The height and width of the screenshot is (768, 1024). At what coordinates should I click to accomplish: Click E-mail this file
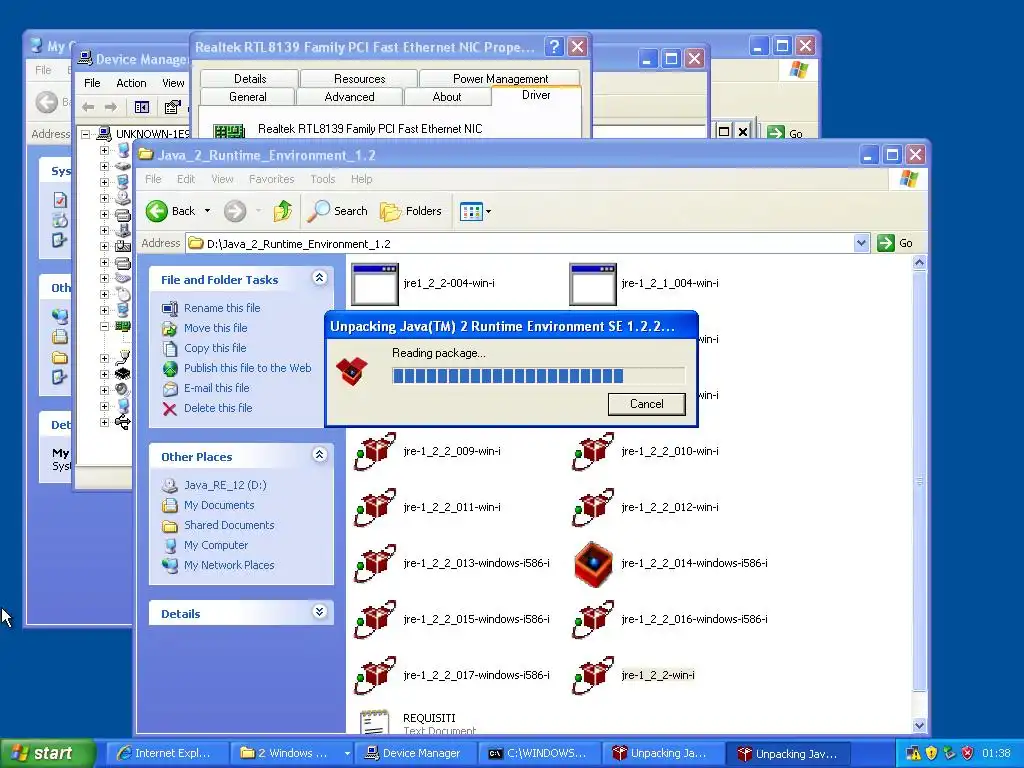tap(216, 388)
